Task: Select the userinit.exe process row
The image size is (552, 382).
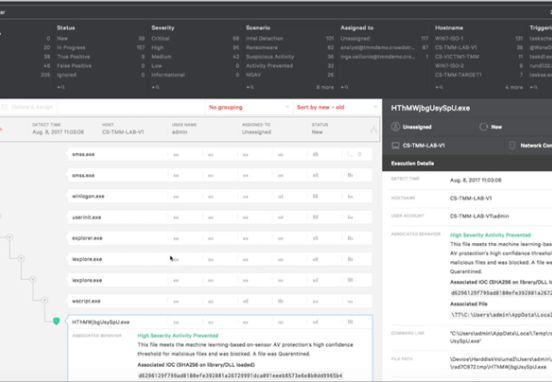Action: (220, 217)
